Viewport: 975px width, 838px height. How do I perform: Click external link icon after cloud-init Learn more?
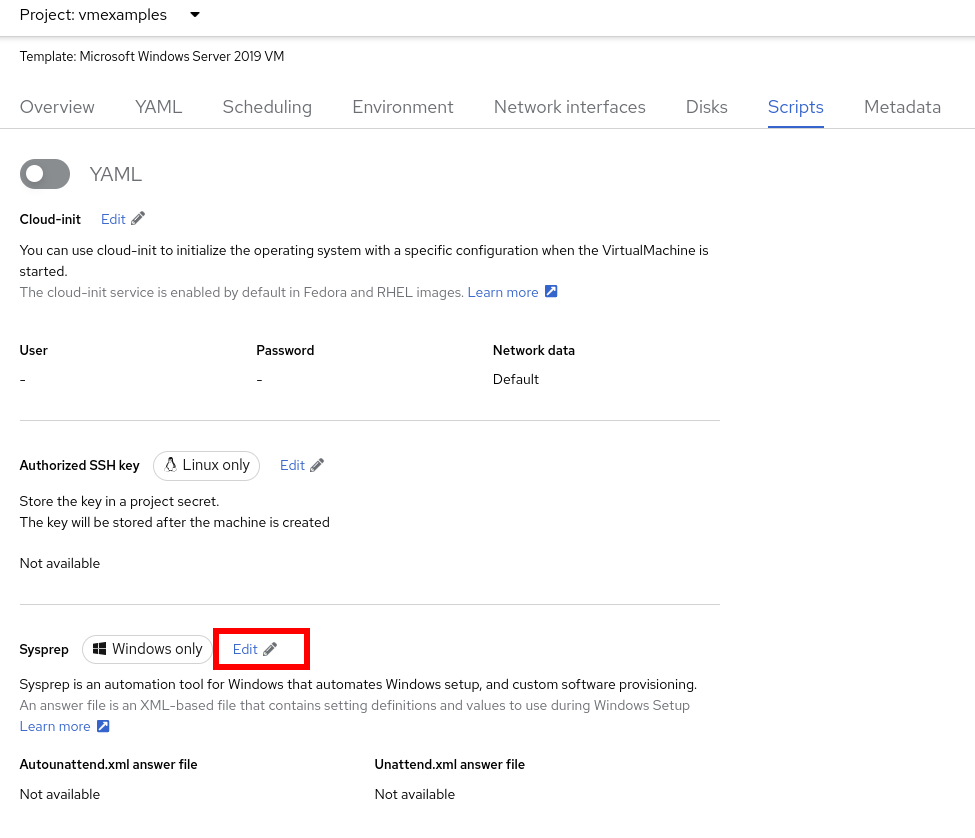pyautogui.click(x=551, y=292)
